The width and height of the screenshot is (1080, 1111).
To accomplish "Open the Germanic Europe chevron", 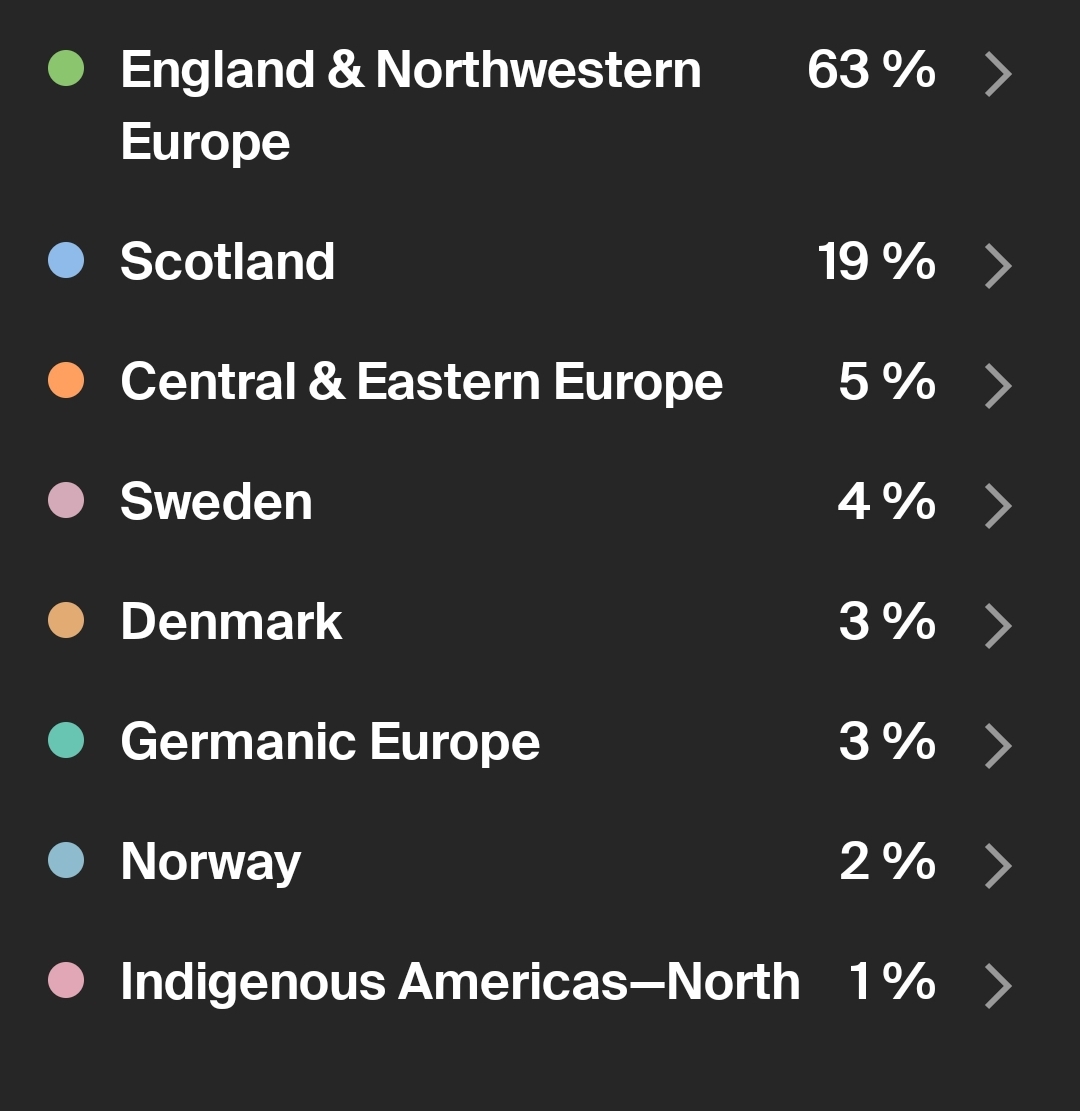I will tap(998, 746).
